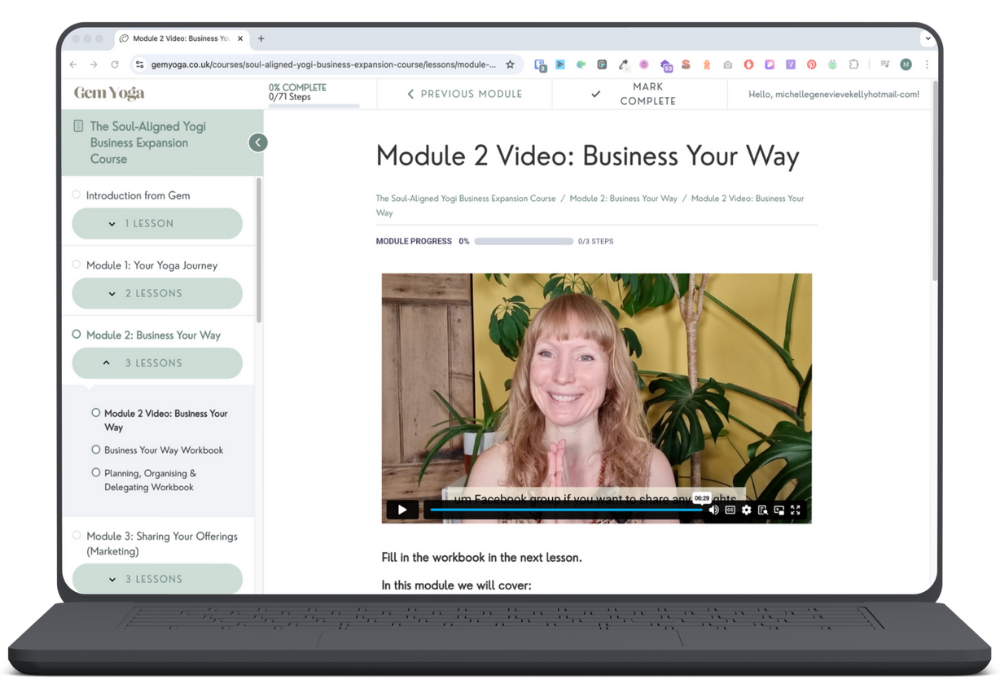This screenshot has height=700, width=1000.
Task: Turn on closed captions in video player
Action: tap(730, 510)
